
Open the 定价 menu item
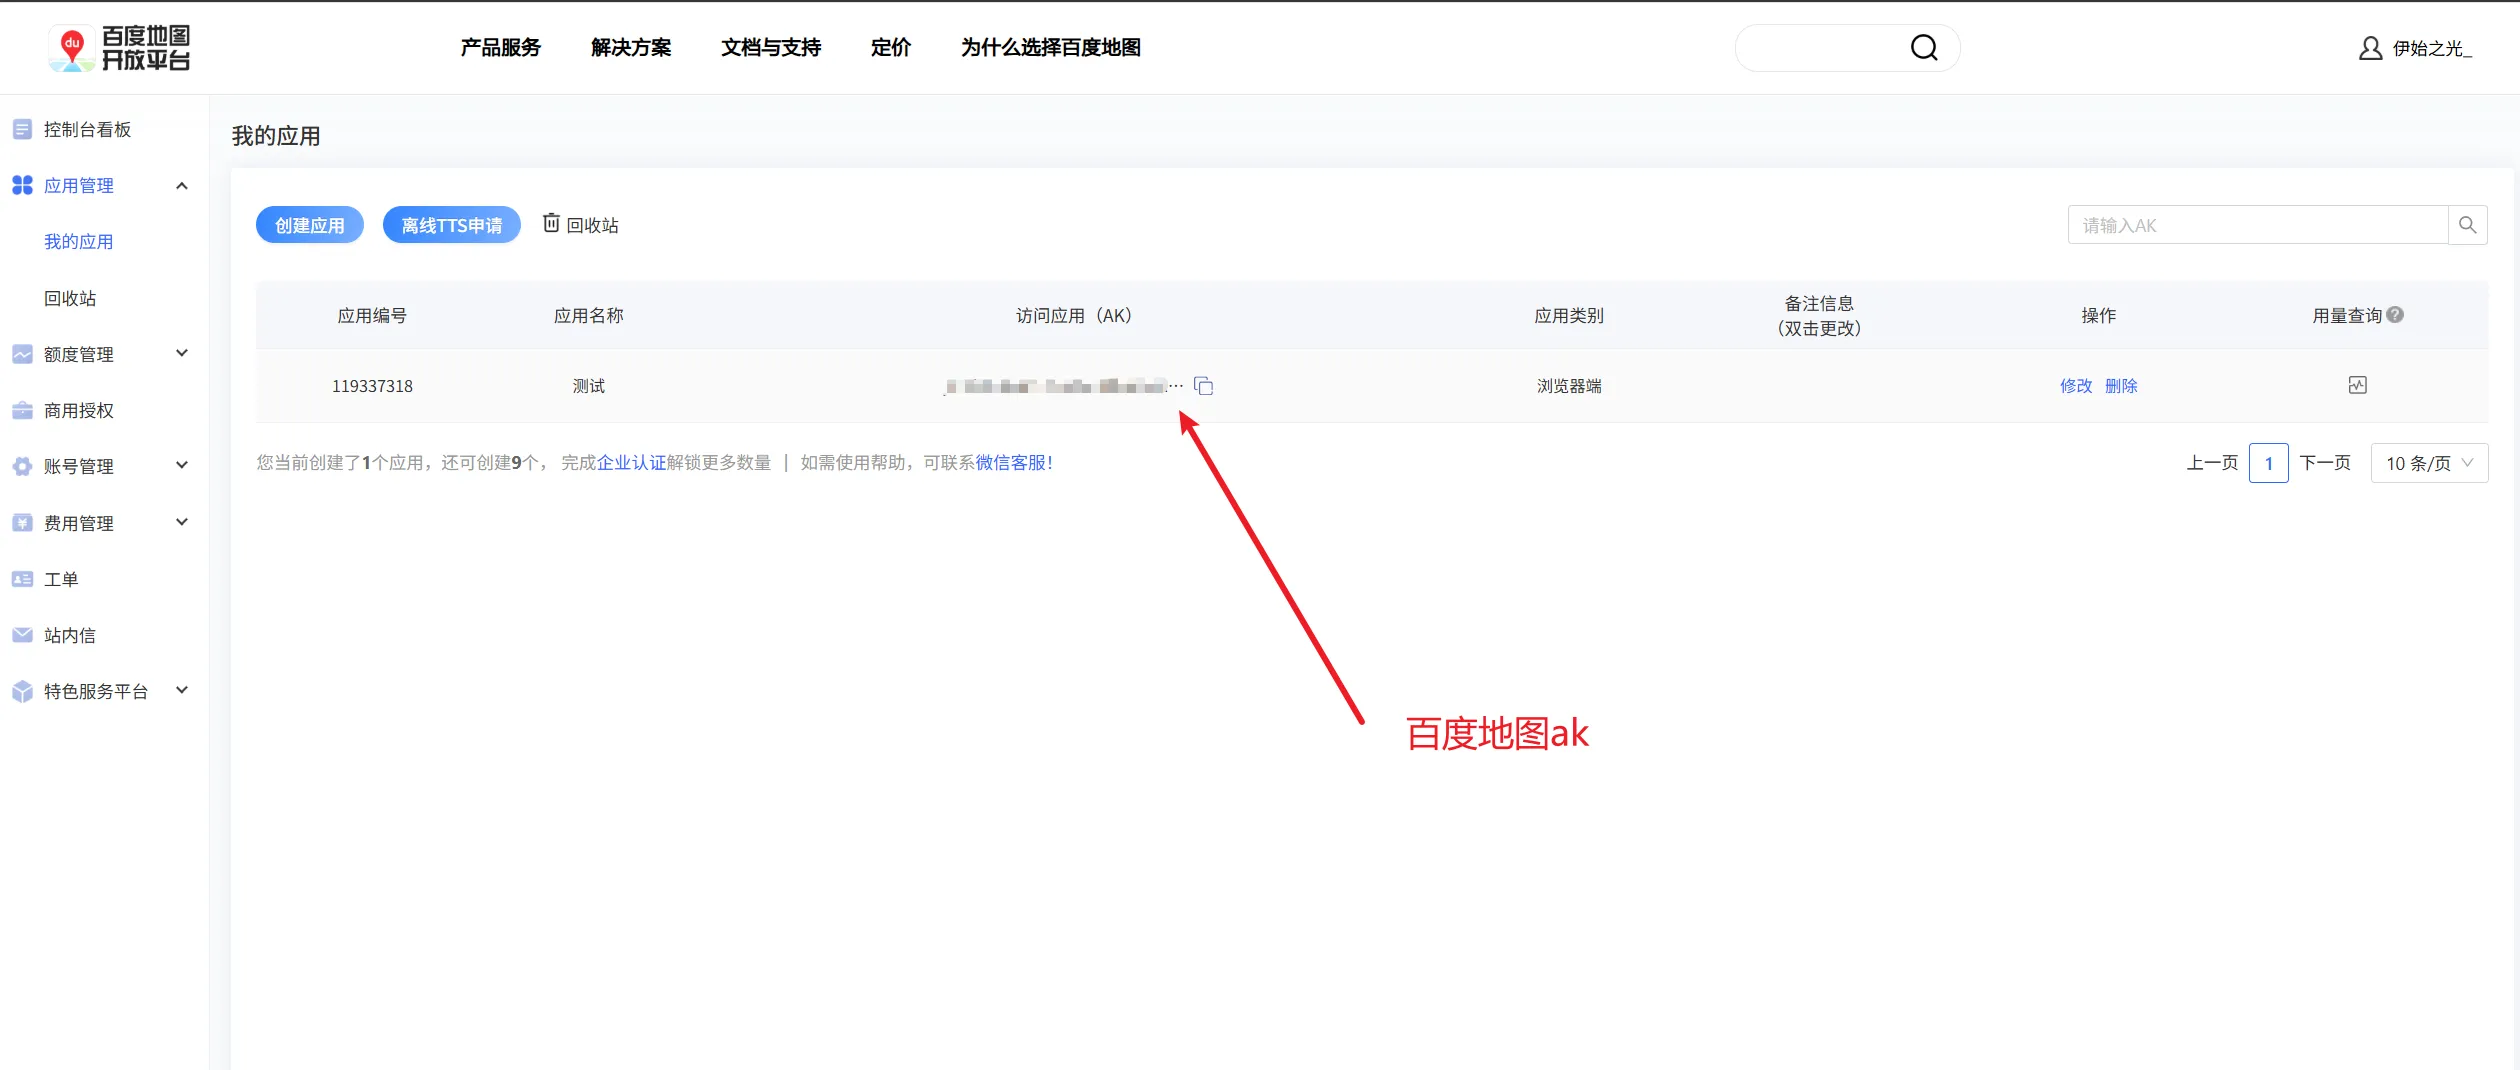[891, 47]
